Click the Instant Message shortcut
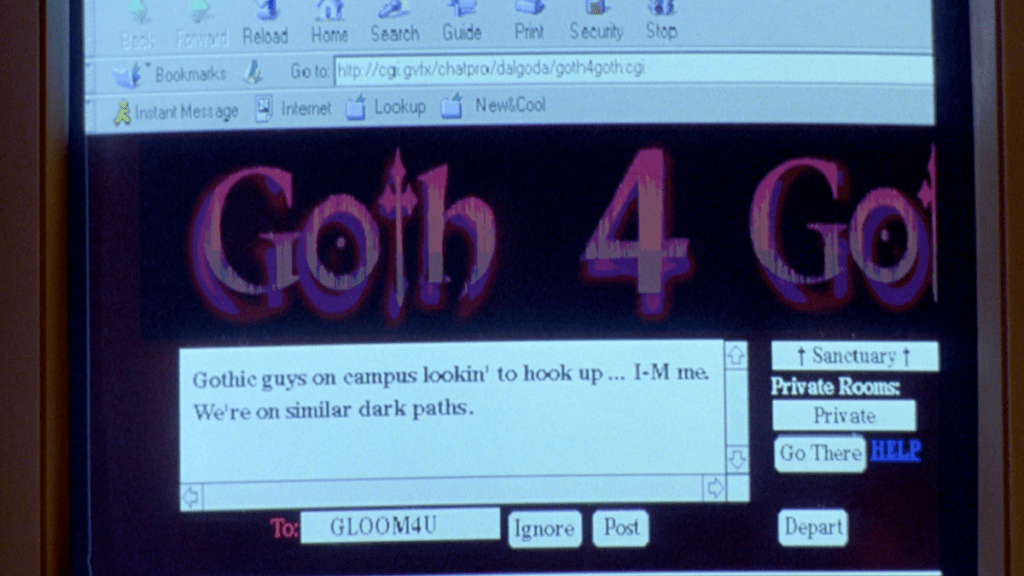Screen dimensions: 1024x576 tap(176, 112)
